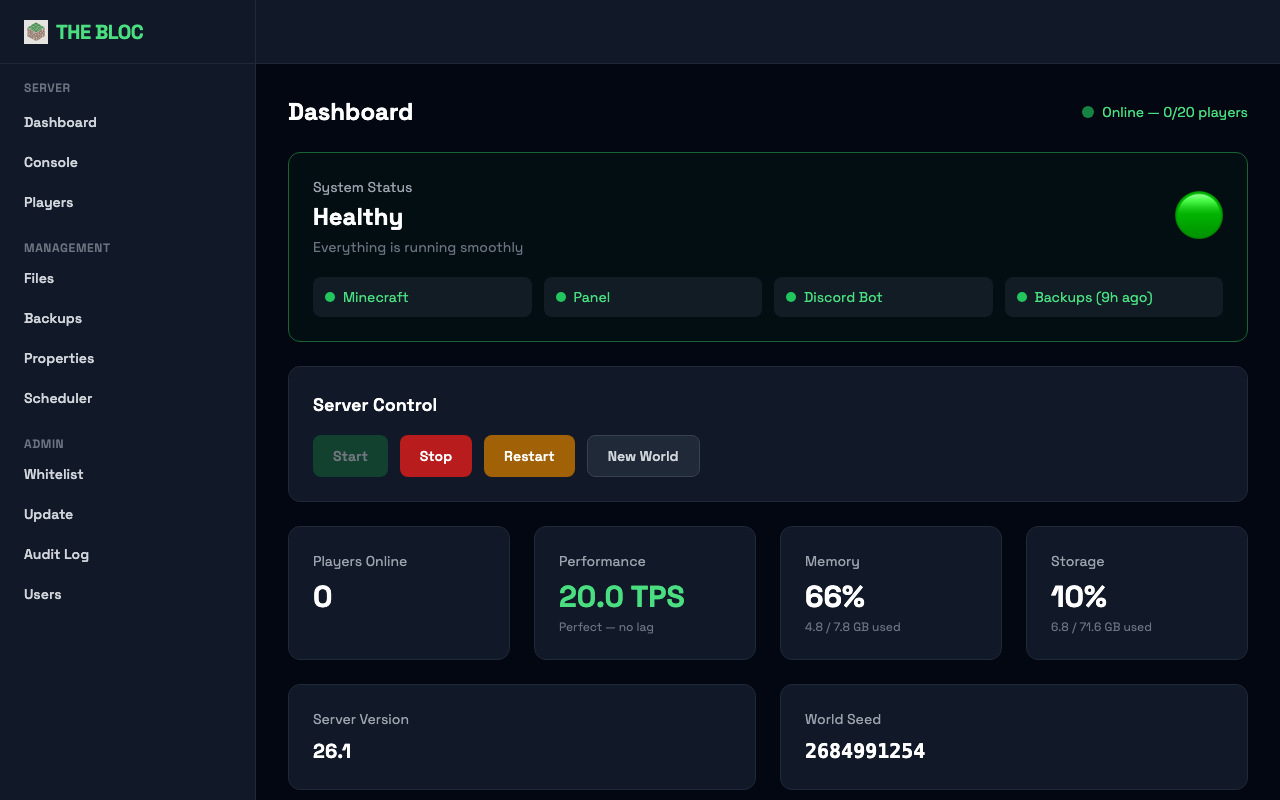
Task: Open the Files manager
Action: 39,278
